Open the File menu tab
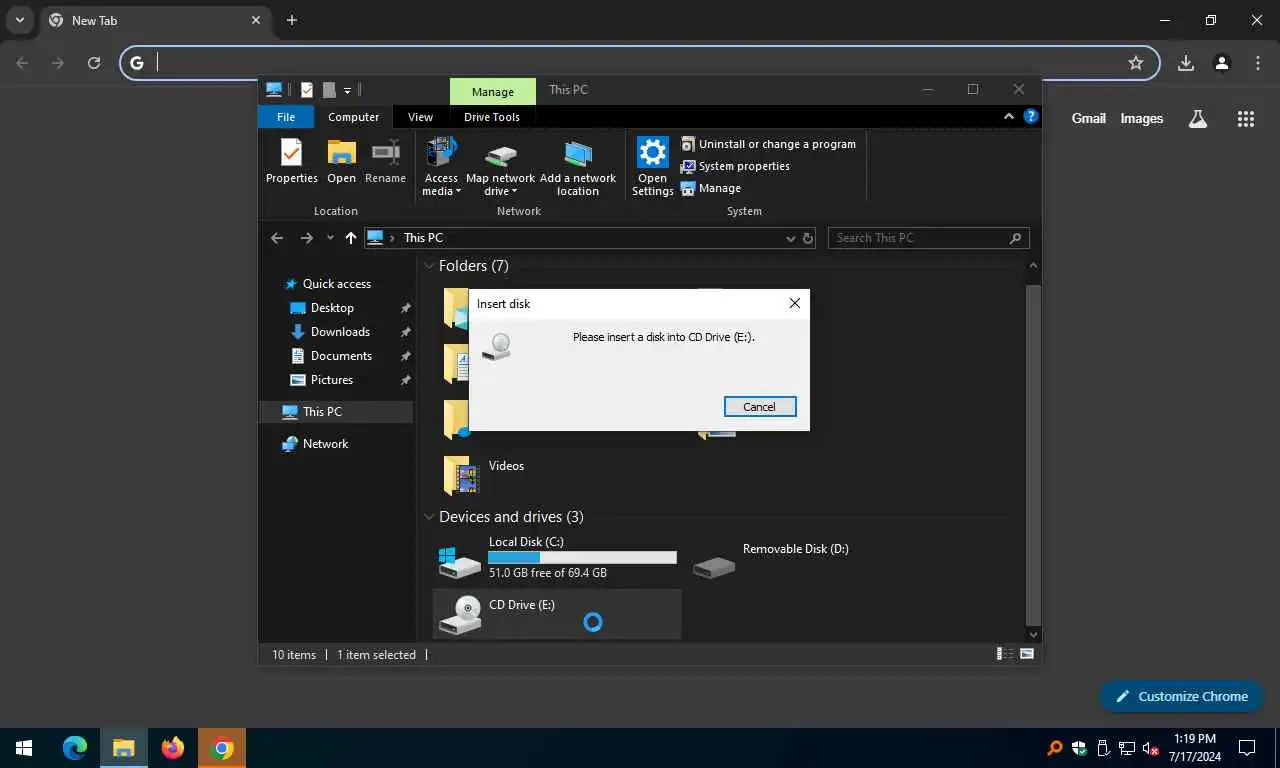This screenshot has width=1280, height=768. coord(286,117)
